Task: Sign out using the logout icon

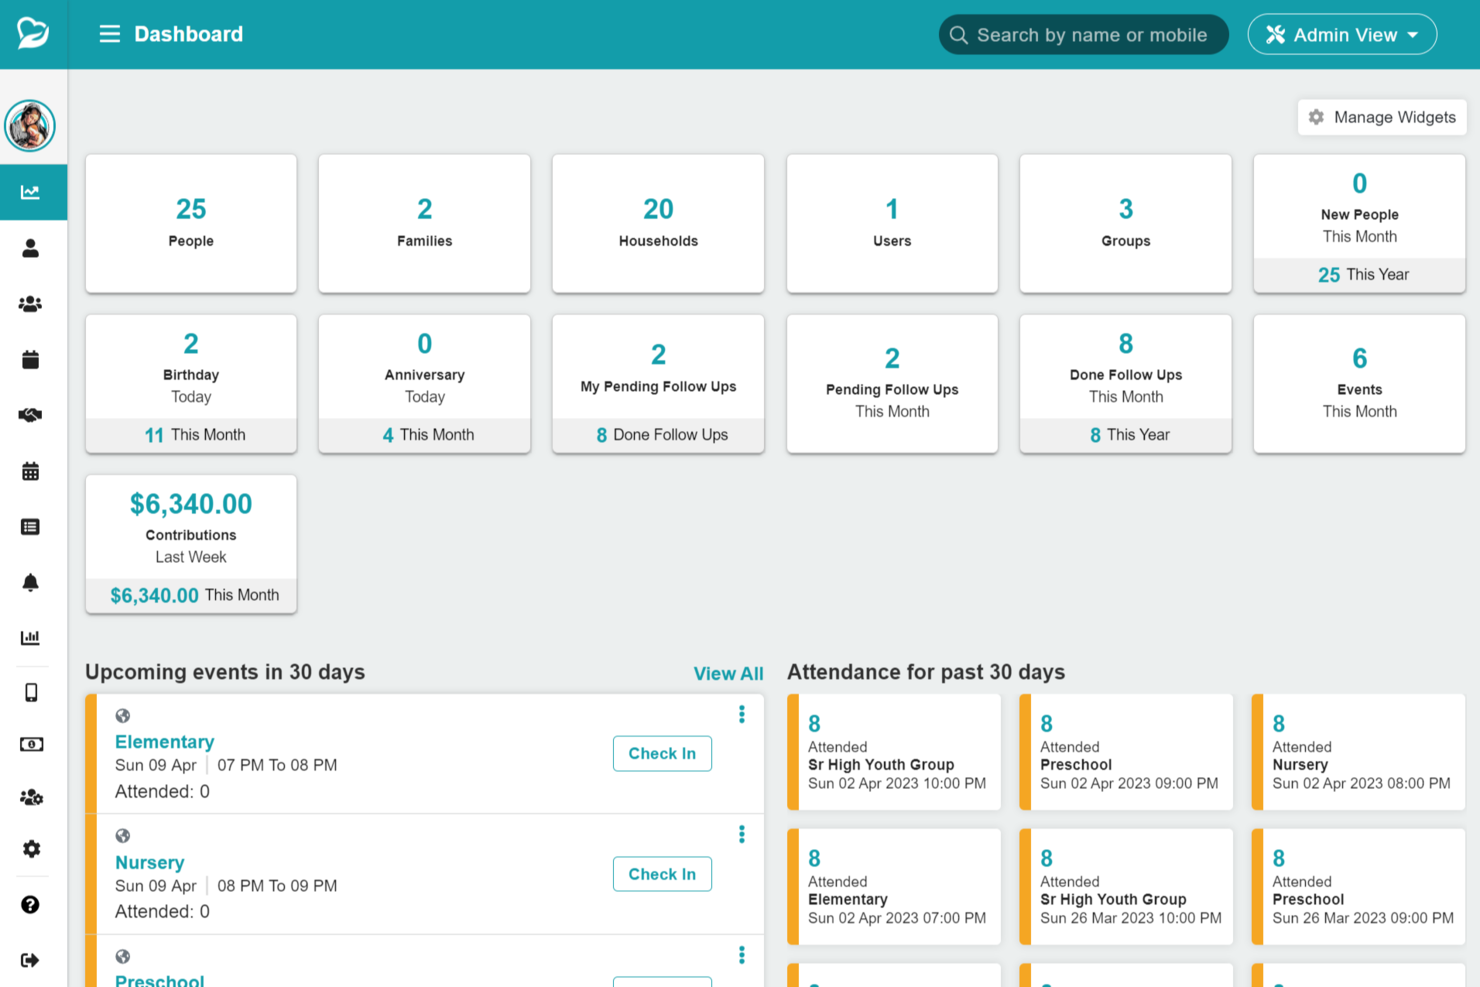Action: coord(30,959)
